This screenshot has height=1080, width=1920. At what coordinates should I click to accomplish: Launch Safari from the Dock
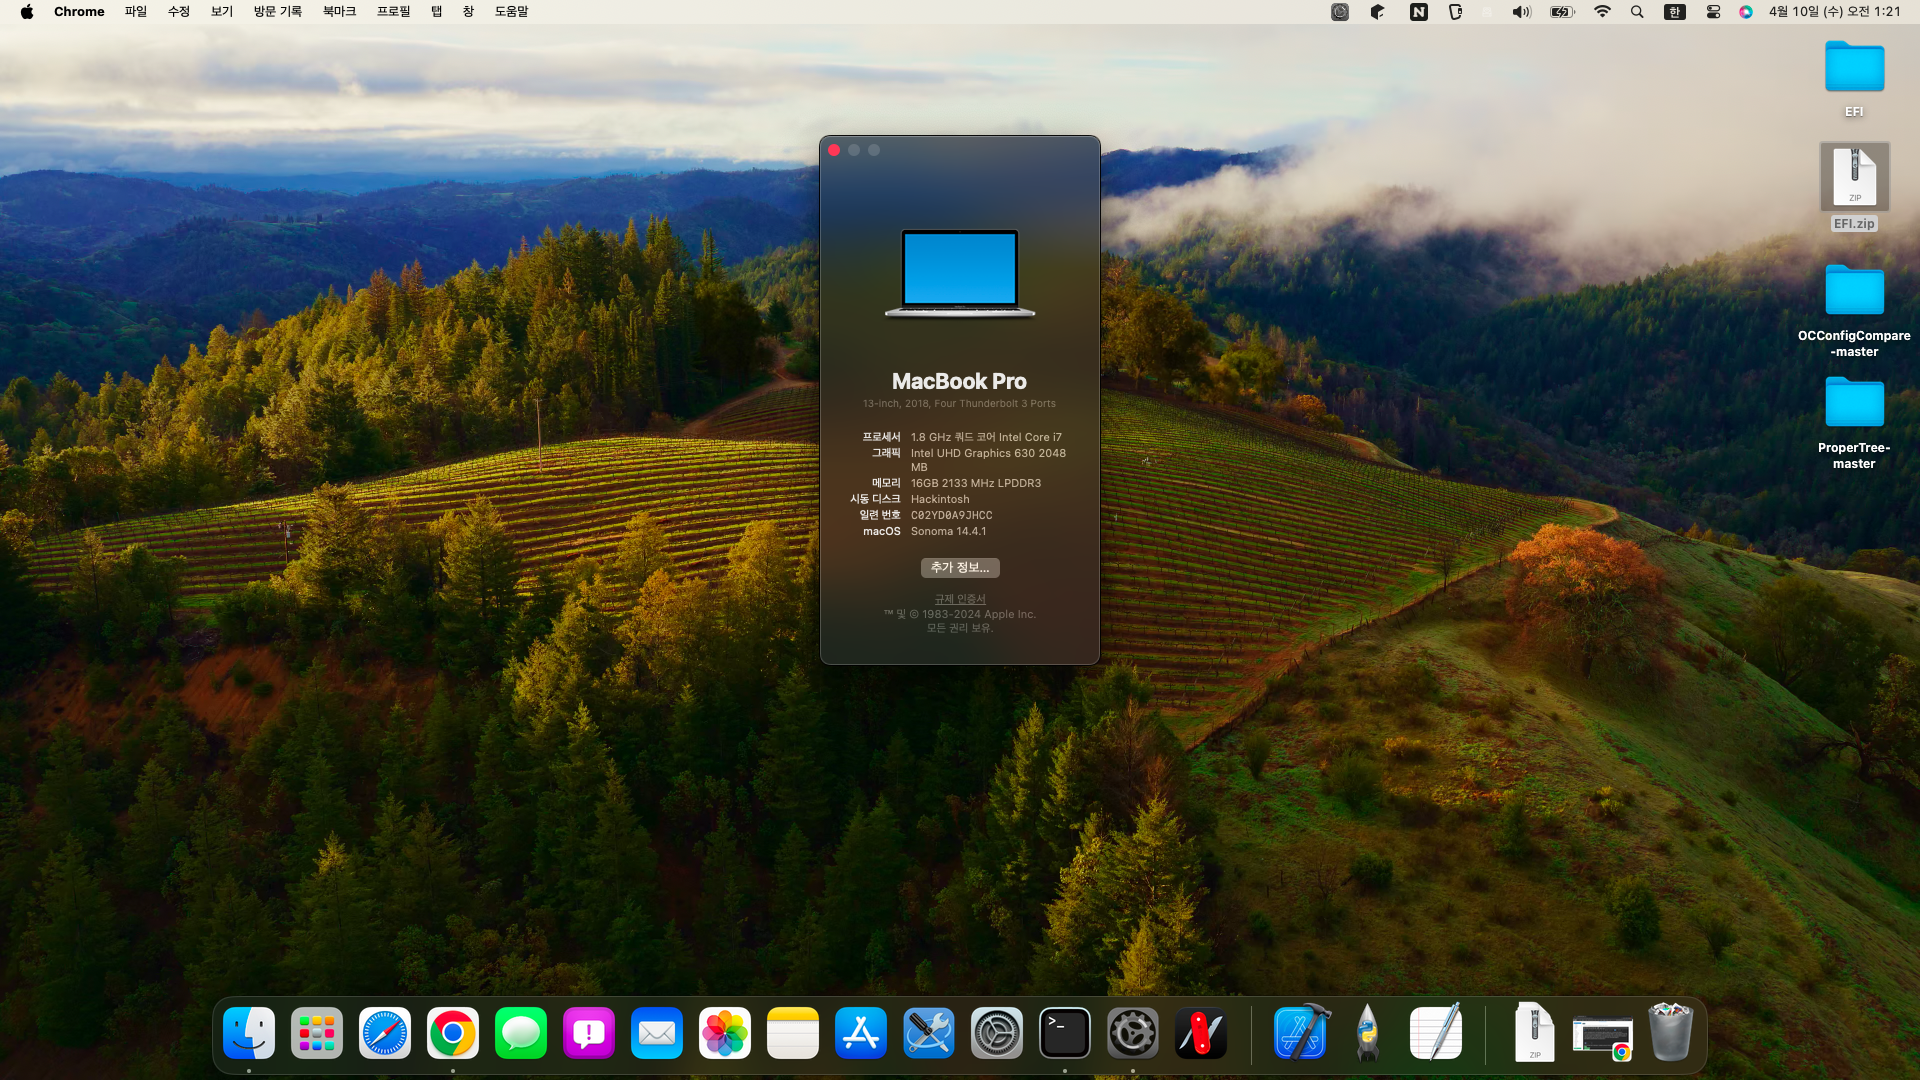385,1033
